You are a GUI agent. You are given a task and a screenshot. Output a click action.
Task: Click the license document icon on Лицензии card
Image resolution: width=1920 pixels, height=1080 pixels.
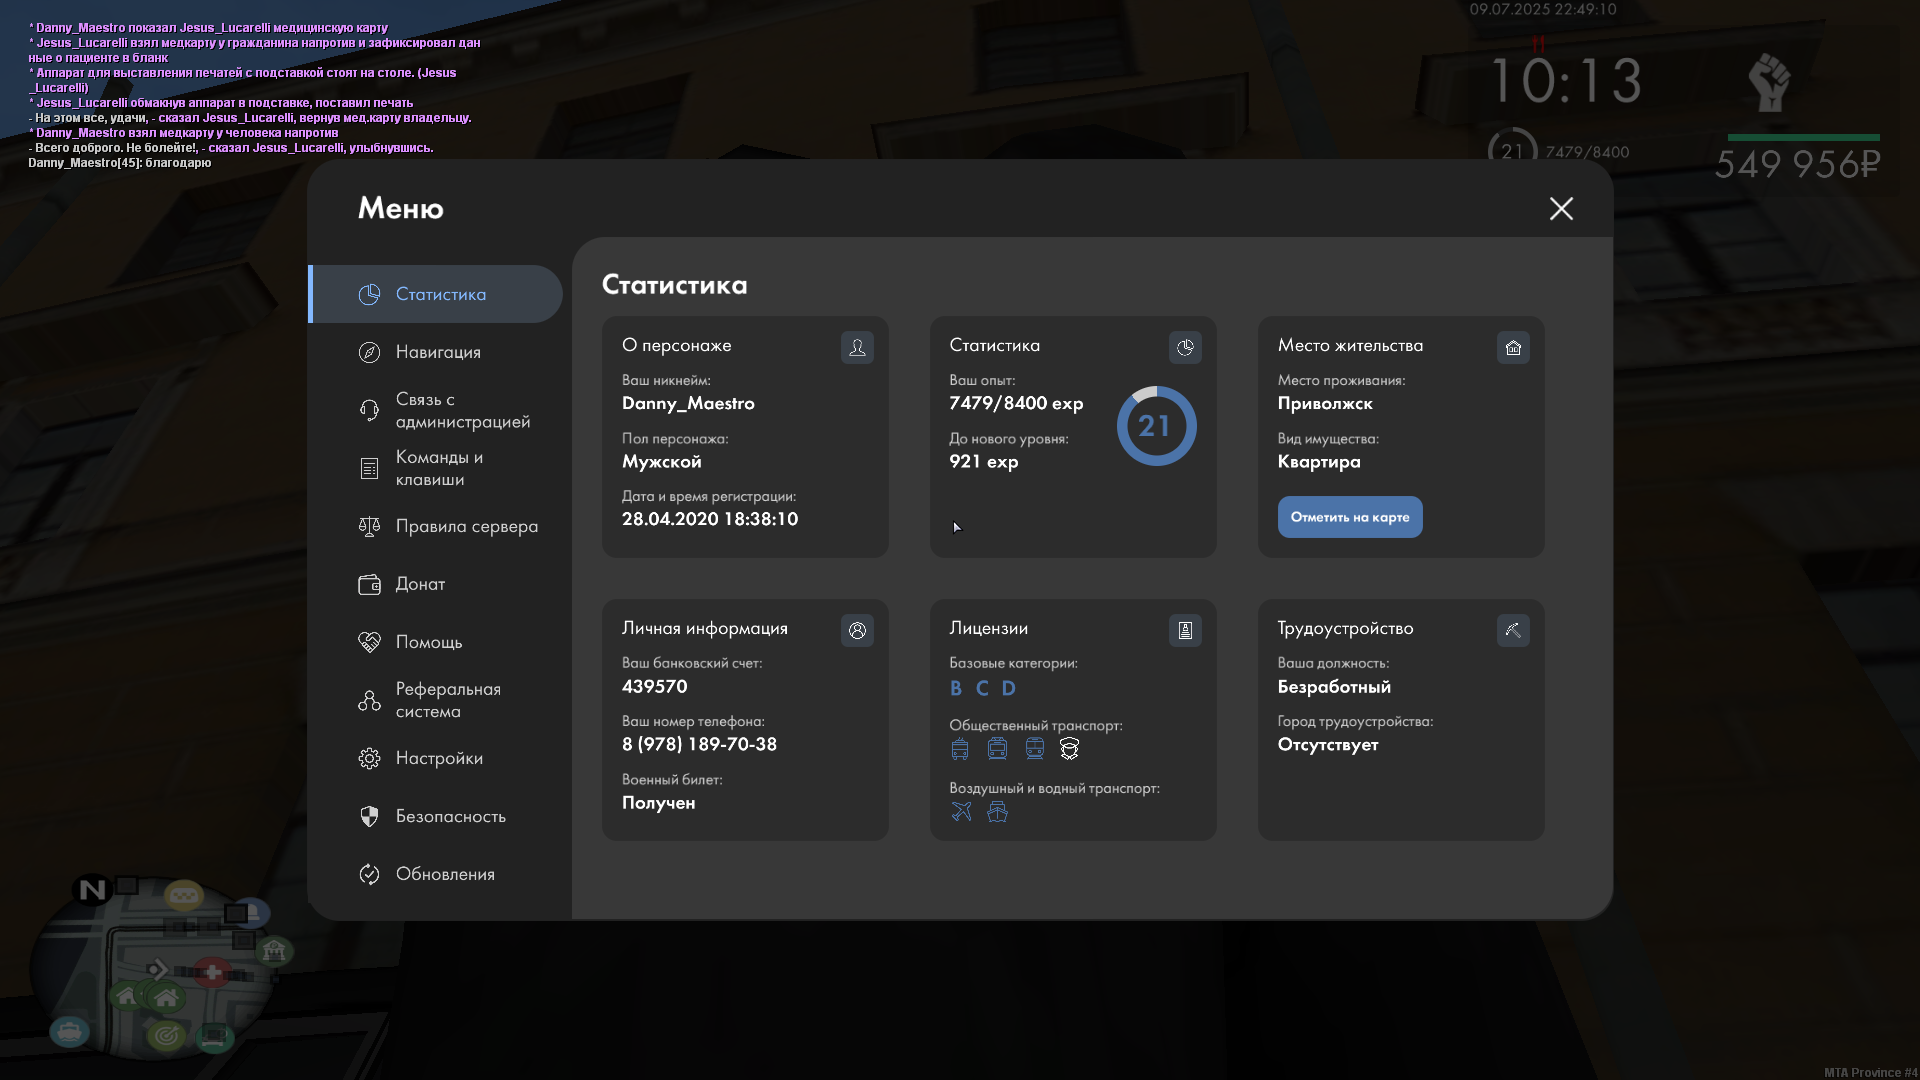(x=1185, y=630)
